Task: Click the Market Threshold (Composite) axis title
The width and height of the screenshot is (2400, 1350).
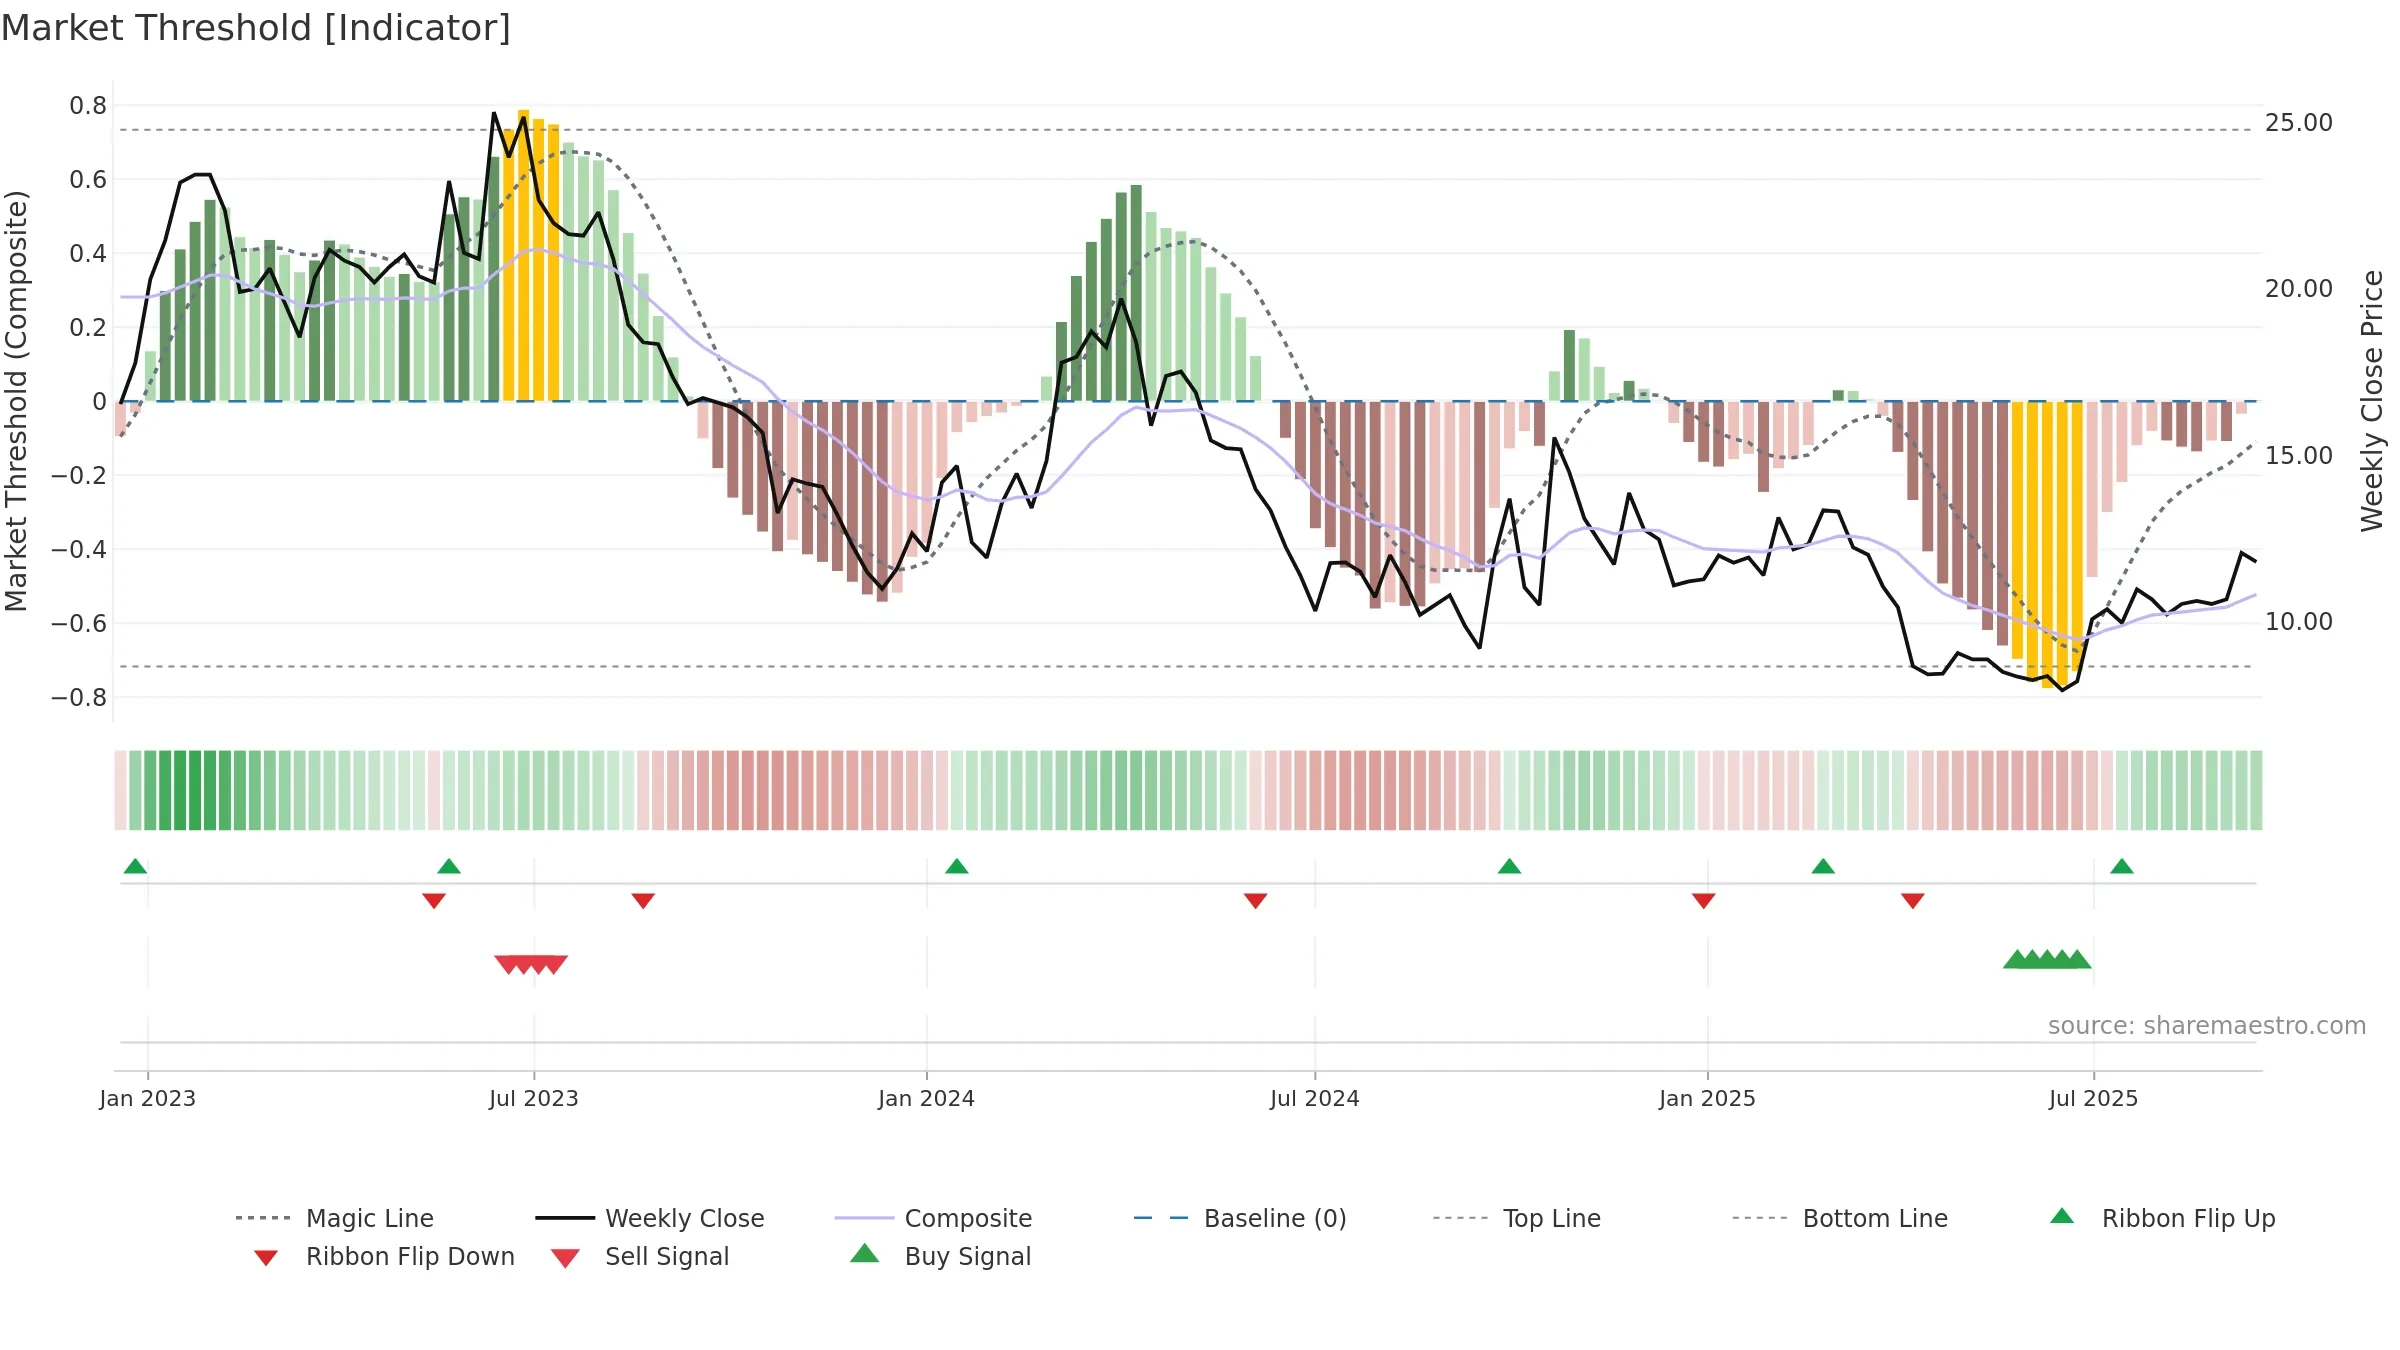Action: pos(16,401)
